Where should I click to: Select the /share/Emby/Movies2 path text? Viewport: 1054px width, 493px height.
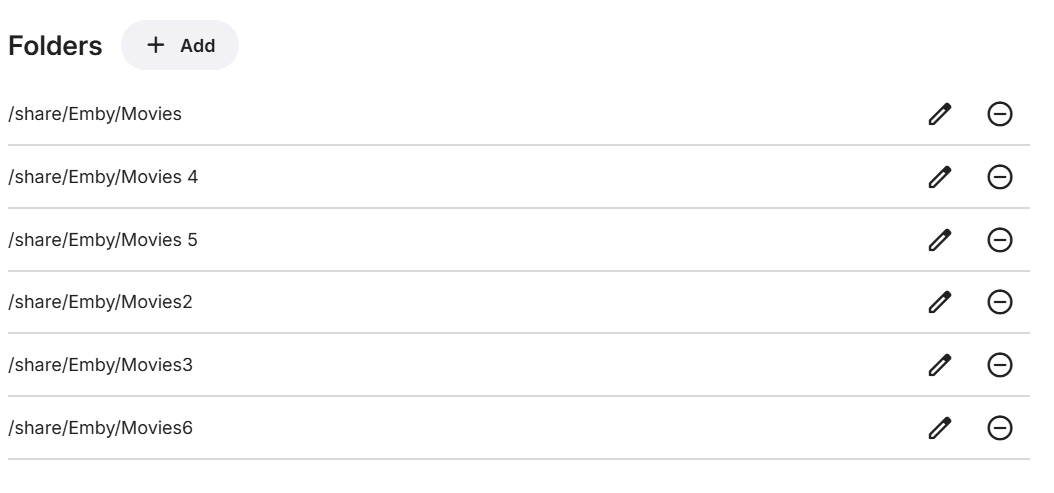[100, 302]
